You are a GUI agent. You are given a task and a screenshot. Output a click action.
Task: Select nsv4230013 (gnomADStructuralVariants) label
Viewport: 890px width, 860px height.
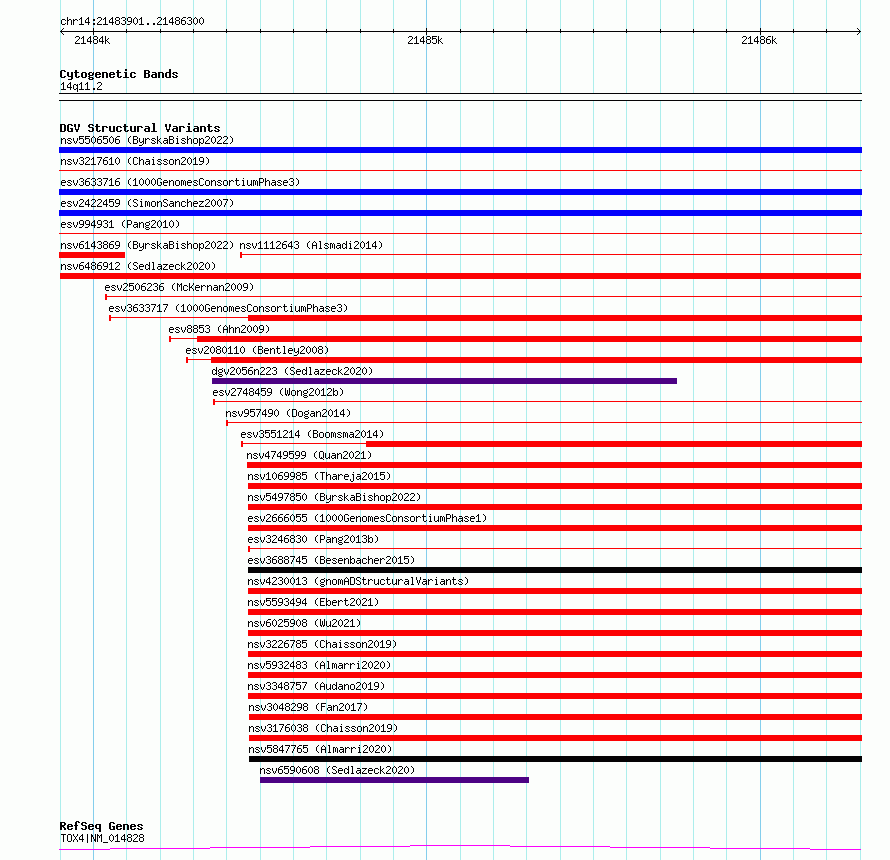pos(358,581)
